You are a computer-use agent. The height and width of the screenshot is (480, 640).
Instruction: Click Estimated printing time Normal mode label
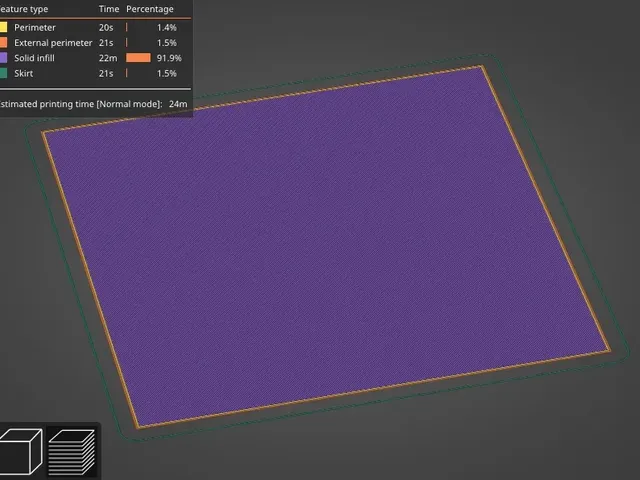(80, 104)
